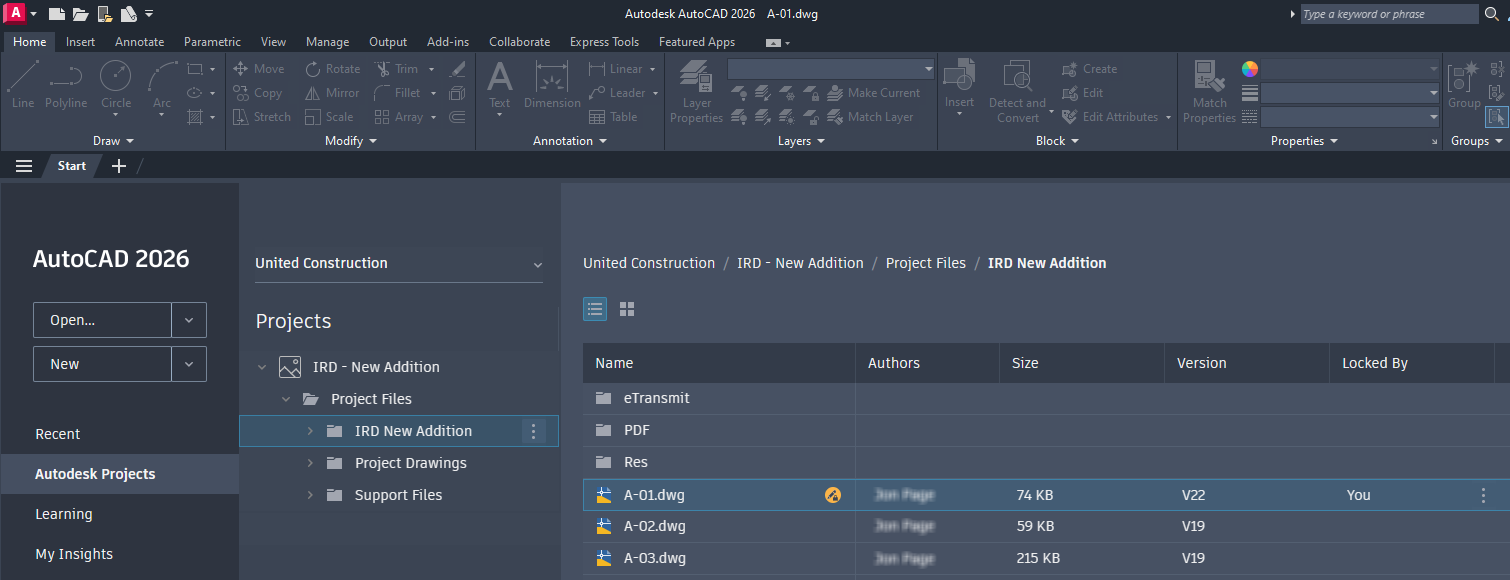Click the search magnifier icon by keyword field

click(x=1490, y=14)
